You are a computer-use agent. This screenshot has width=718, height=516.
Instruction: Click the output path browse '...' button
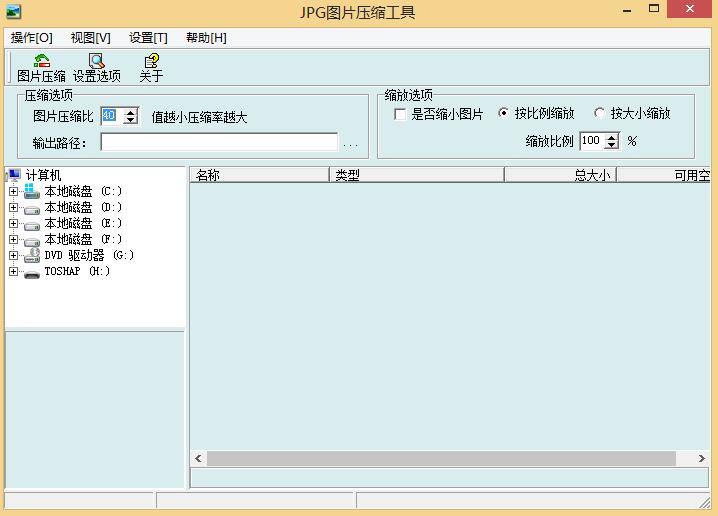point(350,144)
